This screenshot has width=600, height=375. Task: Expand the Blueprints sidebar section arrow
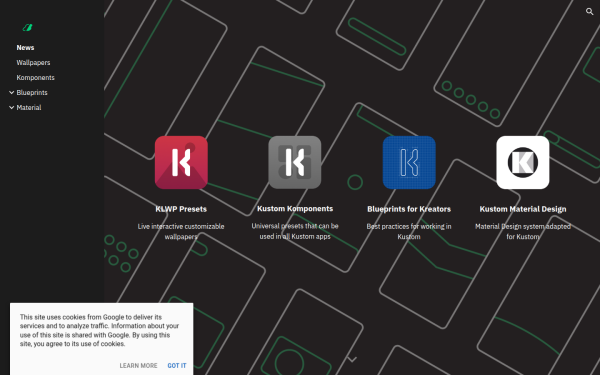click(11, 93)
